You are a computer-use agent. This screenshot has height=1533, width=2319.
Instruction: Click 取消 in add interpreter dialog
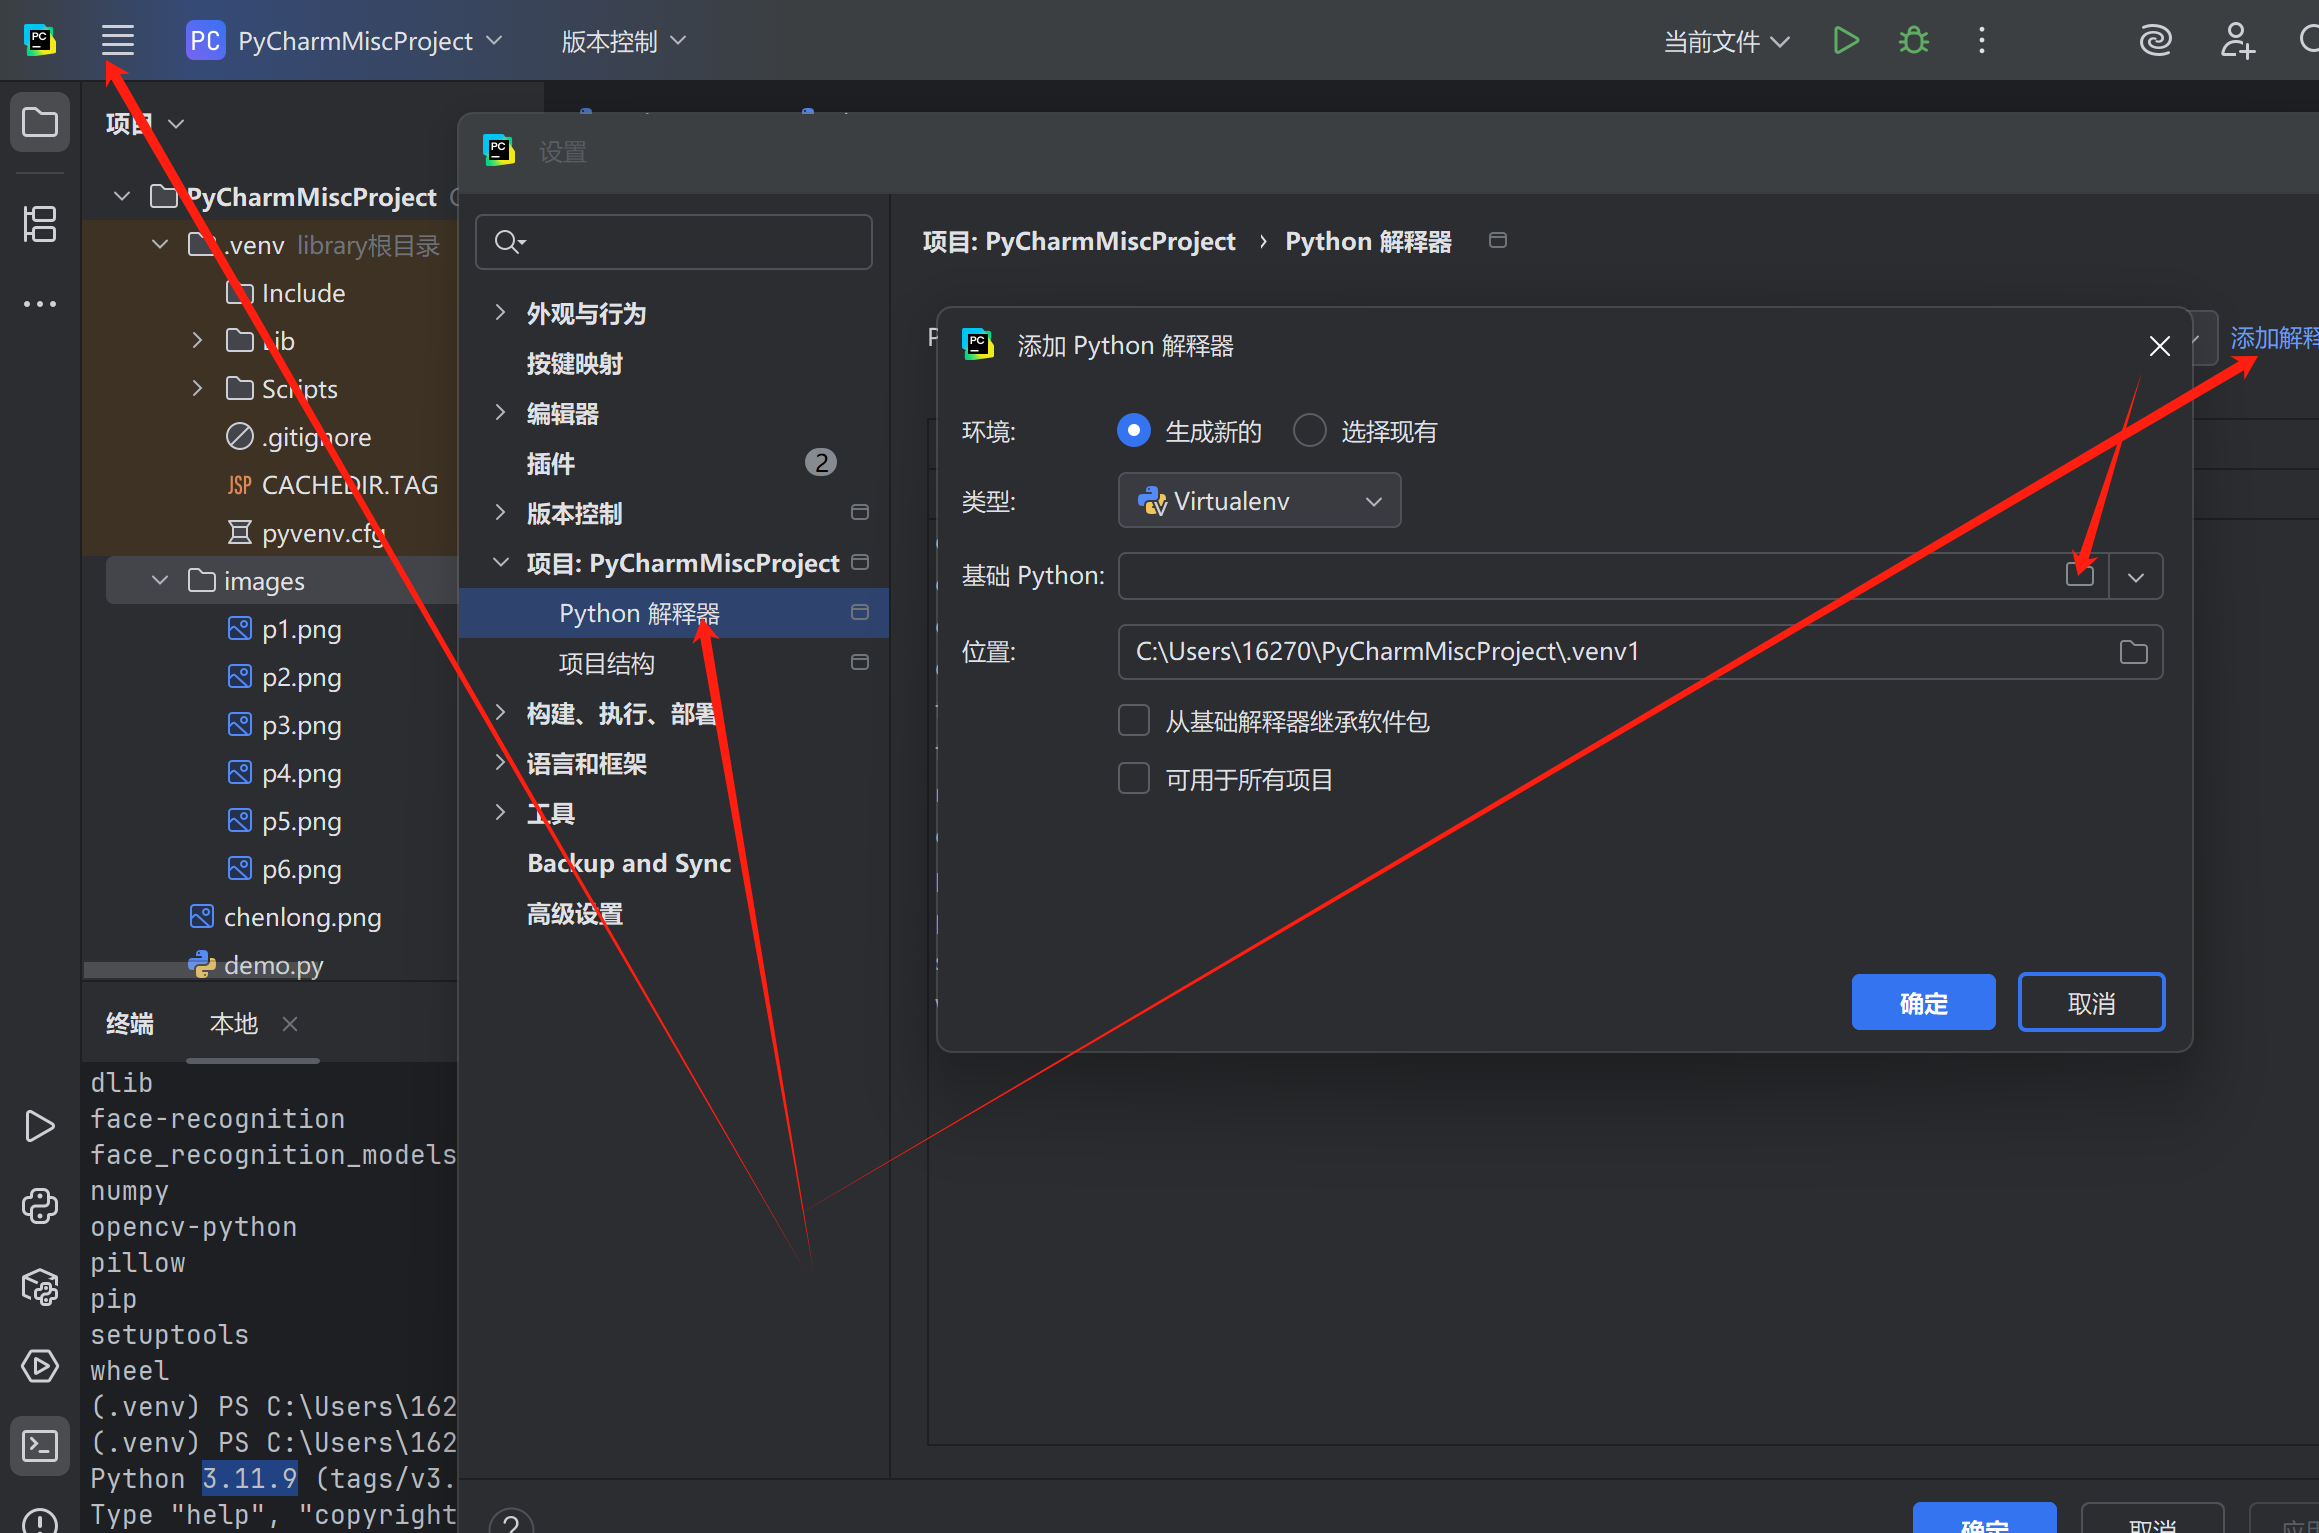[2091, 1002]
